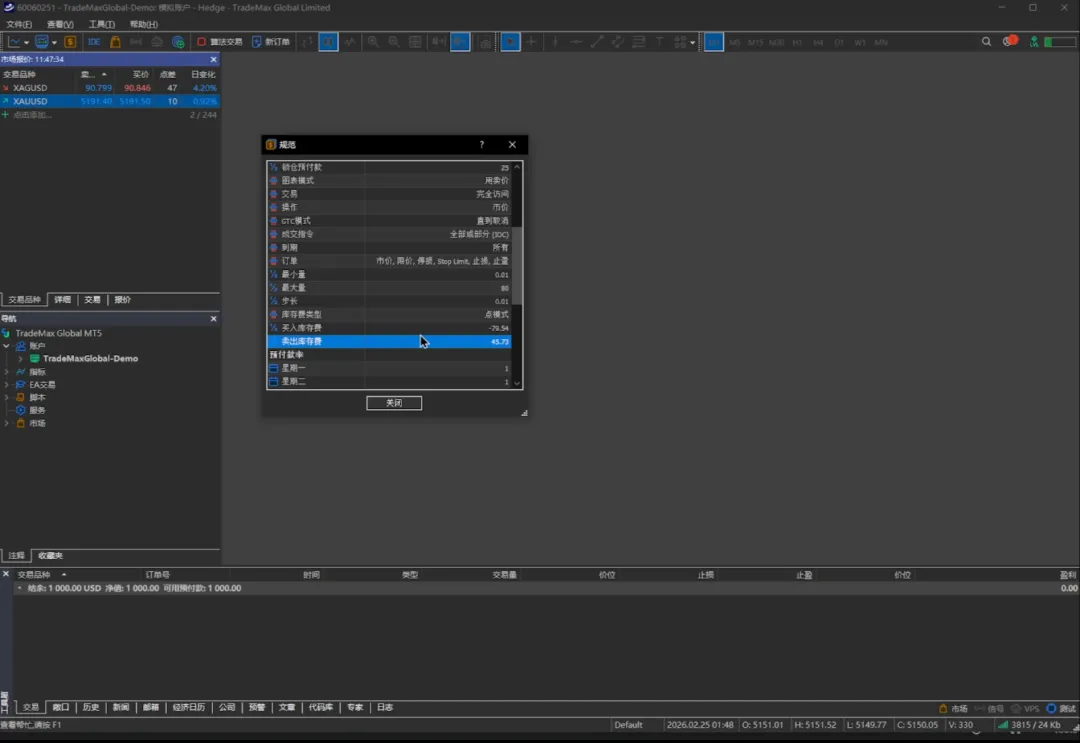This screenshot has height=743, width=1080.
Task: Switch to the 历史 history tab
Action: [x=91, y=707]
